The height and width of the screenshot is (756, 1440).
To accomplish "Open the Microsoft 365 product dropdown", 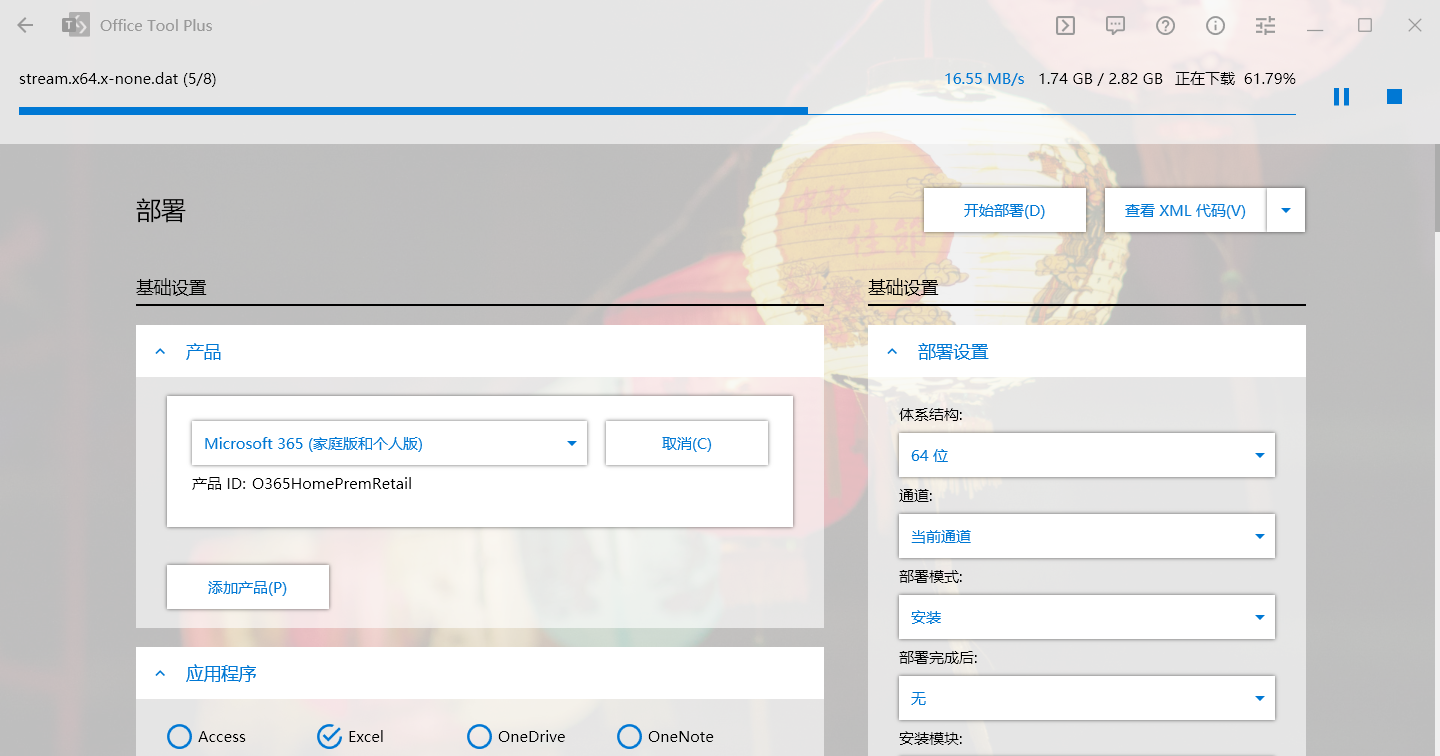I will point(389,443).
